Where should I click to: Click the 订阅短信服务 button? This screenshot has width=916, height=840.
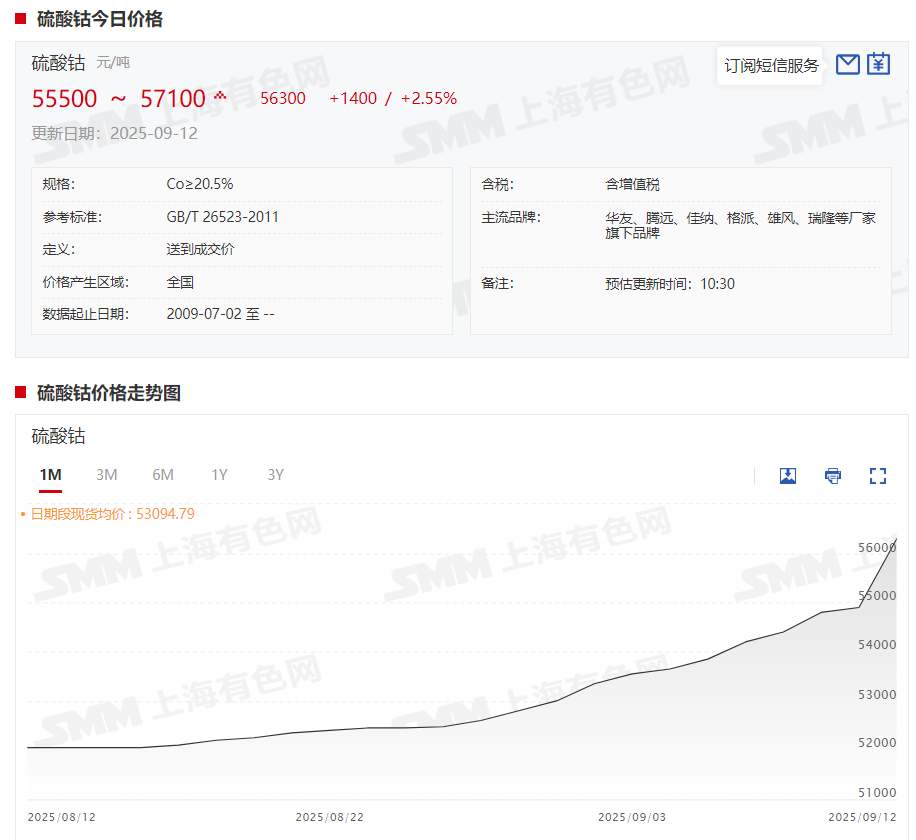[x=771, y=66]
